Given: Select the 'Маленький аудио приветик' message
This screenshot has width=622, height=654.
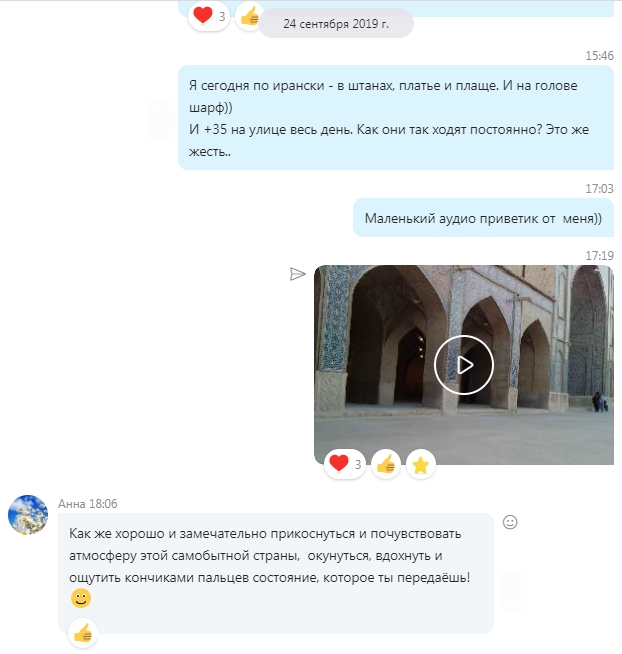Looking at the screenshot, I should (x=483, y=218).
